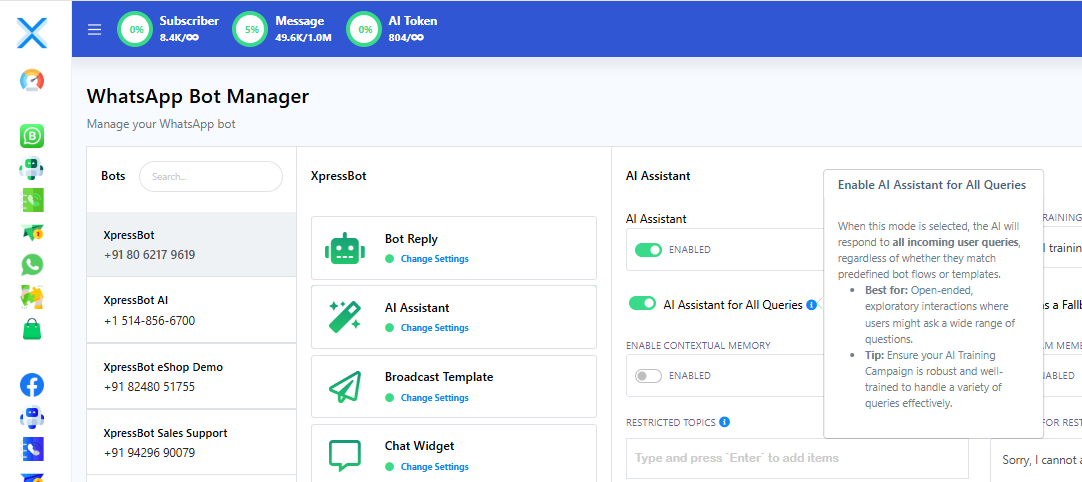Disable the AI Assistant enabled toggle
Image resolution: width=1082 pixels, height=482 pixels.
coord(648,250)
